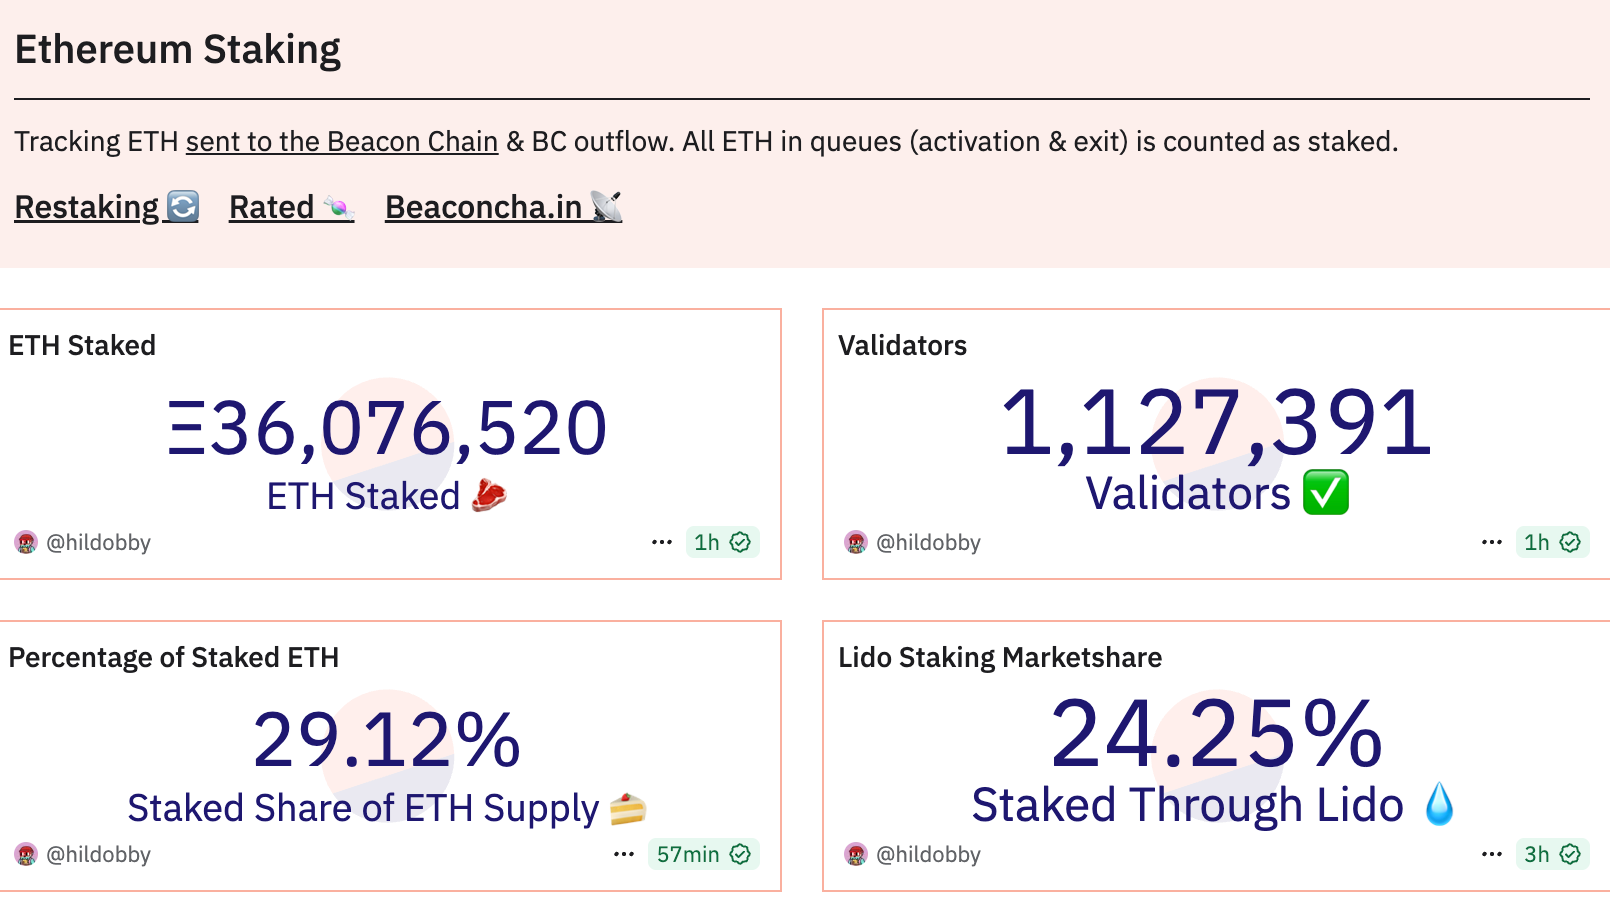Open three-dot menu on Lido Staking Marketshare card
The image size is (1610, 914).
pyautogui.click(x=1492, y=854)
